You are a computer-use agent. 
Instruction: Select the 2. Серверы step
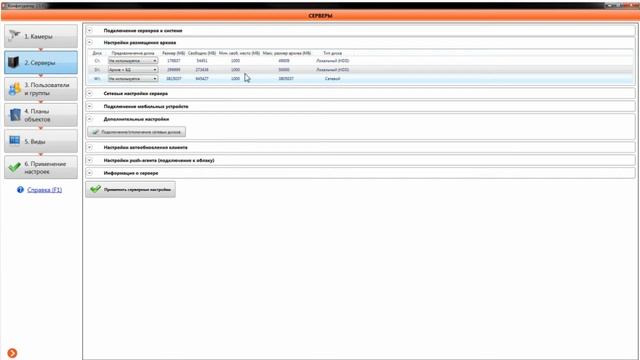pyautogui.click(x=41, y=62)
